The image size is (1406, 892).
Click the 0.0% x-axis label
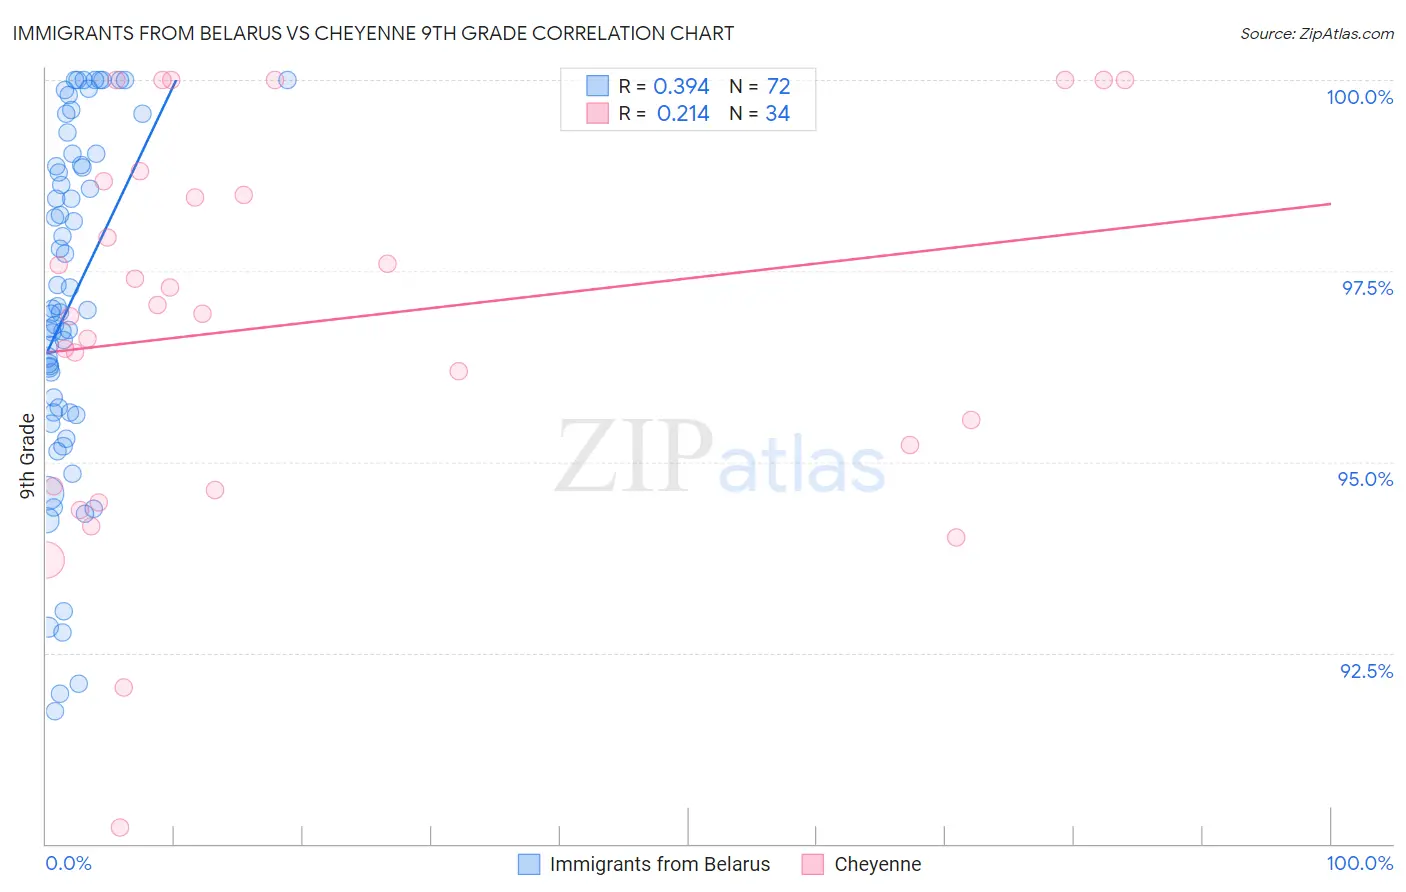pos(68,863)
